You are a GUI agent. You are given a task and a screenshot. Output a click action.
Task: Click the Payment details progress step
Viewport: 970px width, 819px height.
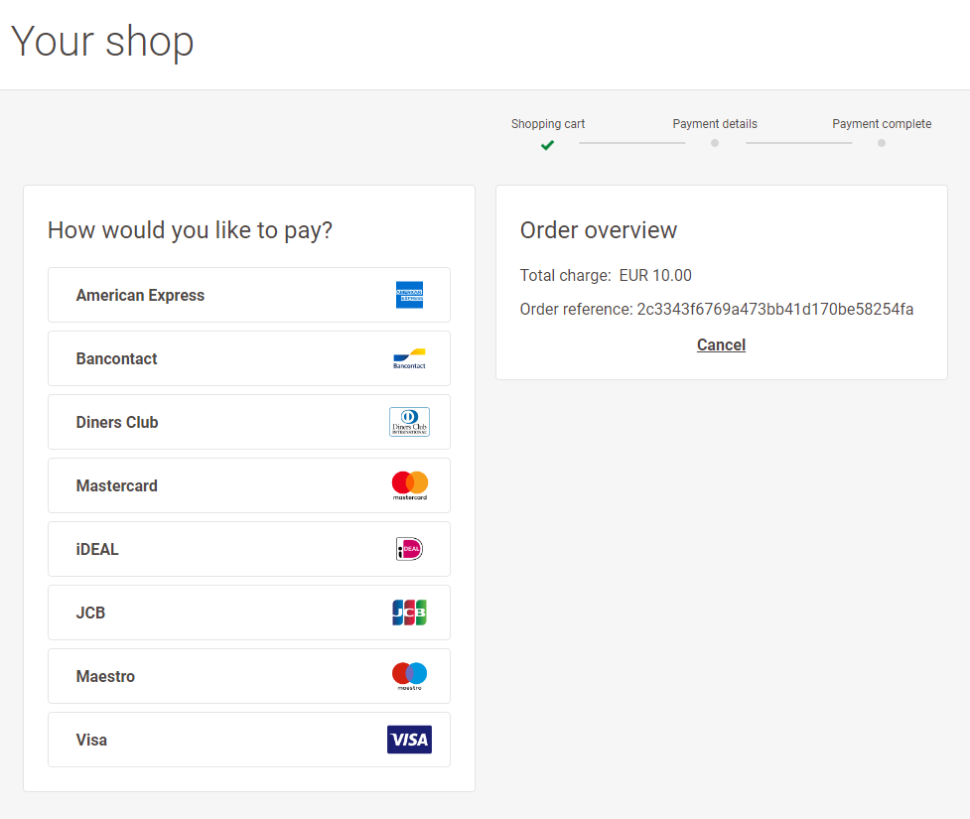[714, 124]
